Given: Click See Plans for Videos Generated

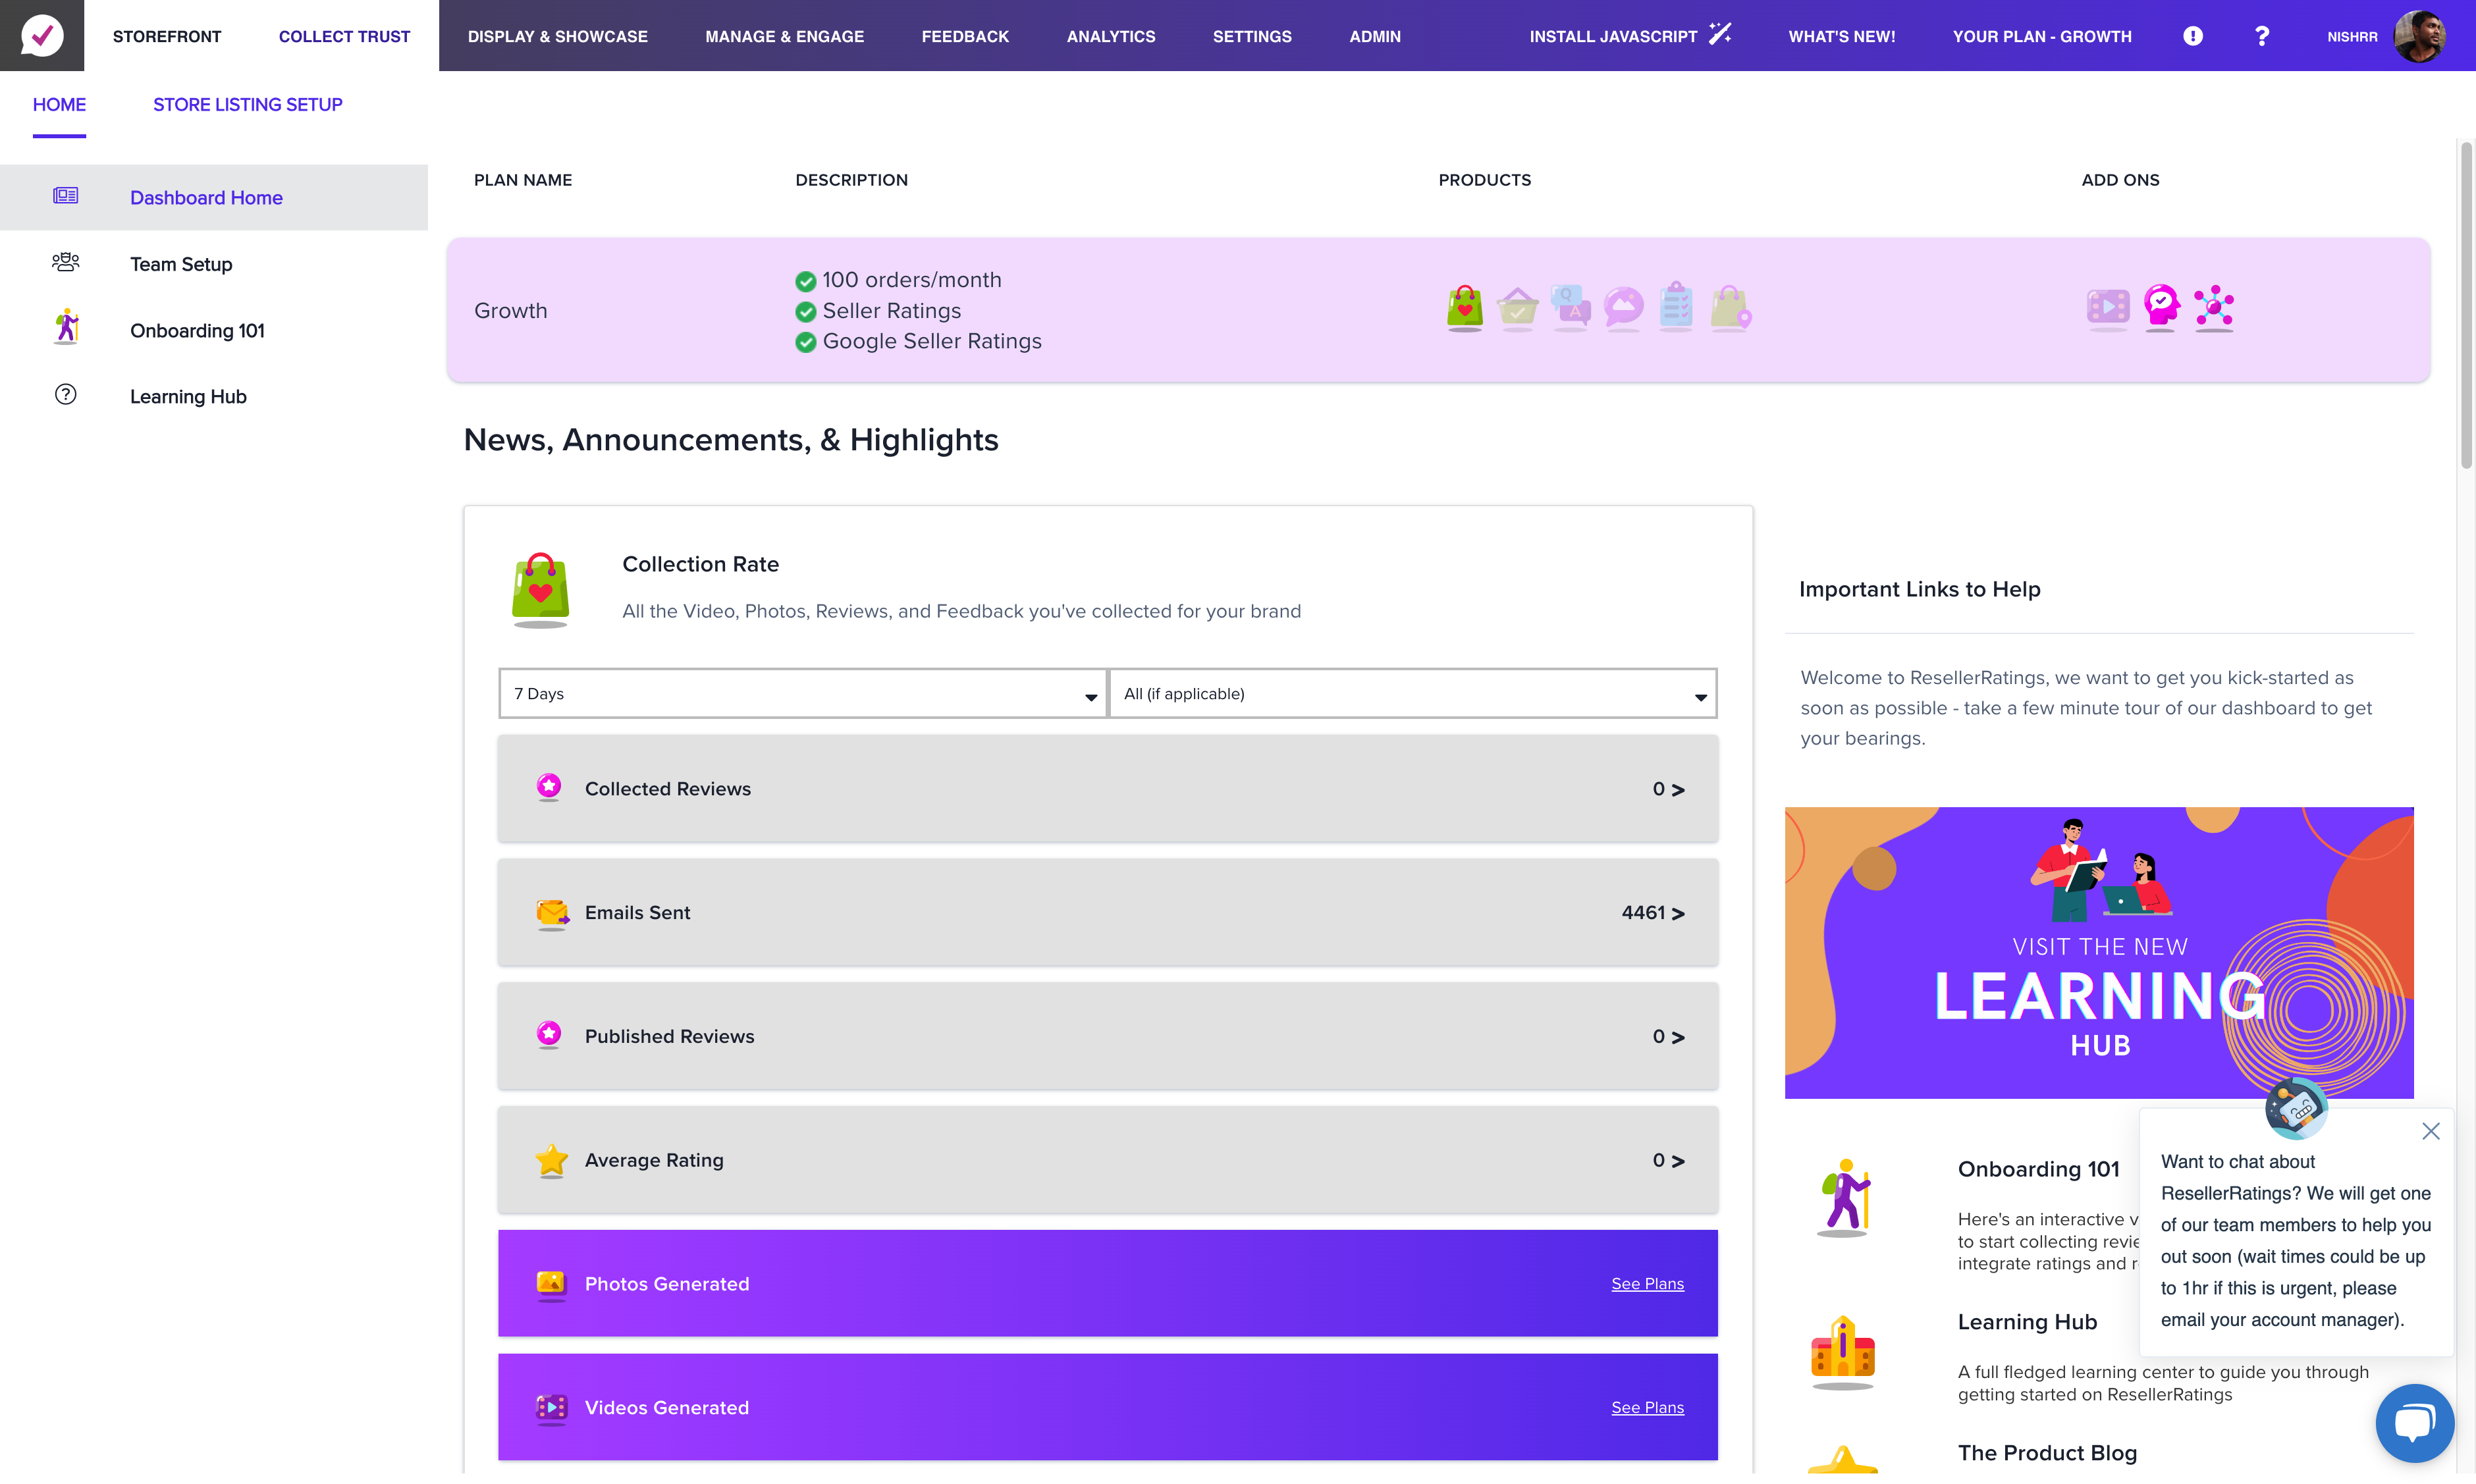Looking at the screenshot, I should click(1647, 1408).
